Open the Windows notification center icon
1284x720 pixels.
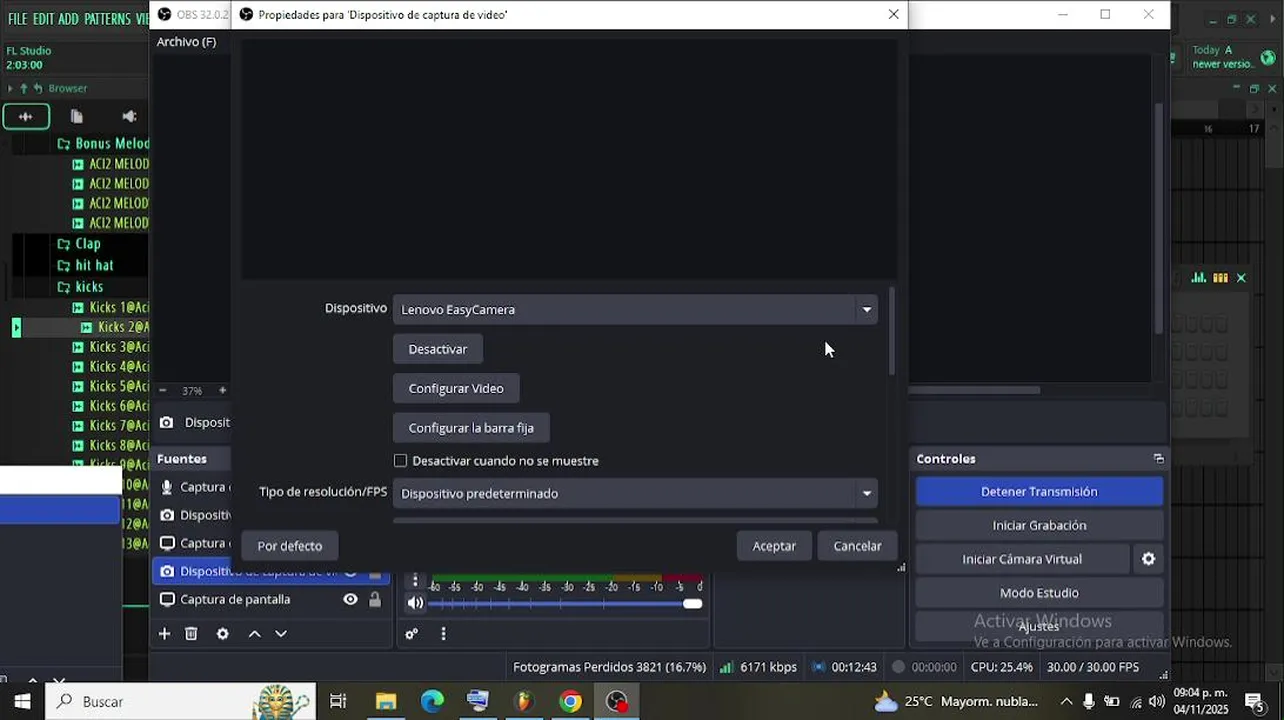1254,701
